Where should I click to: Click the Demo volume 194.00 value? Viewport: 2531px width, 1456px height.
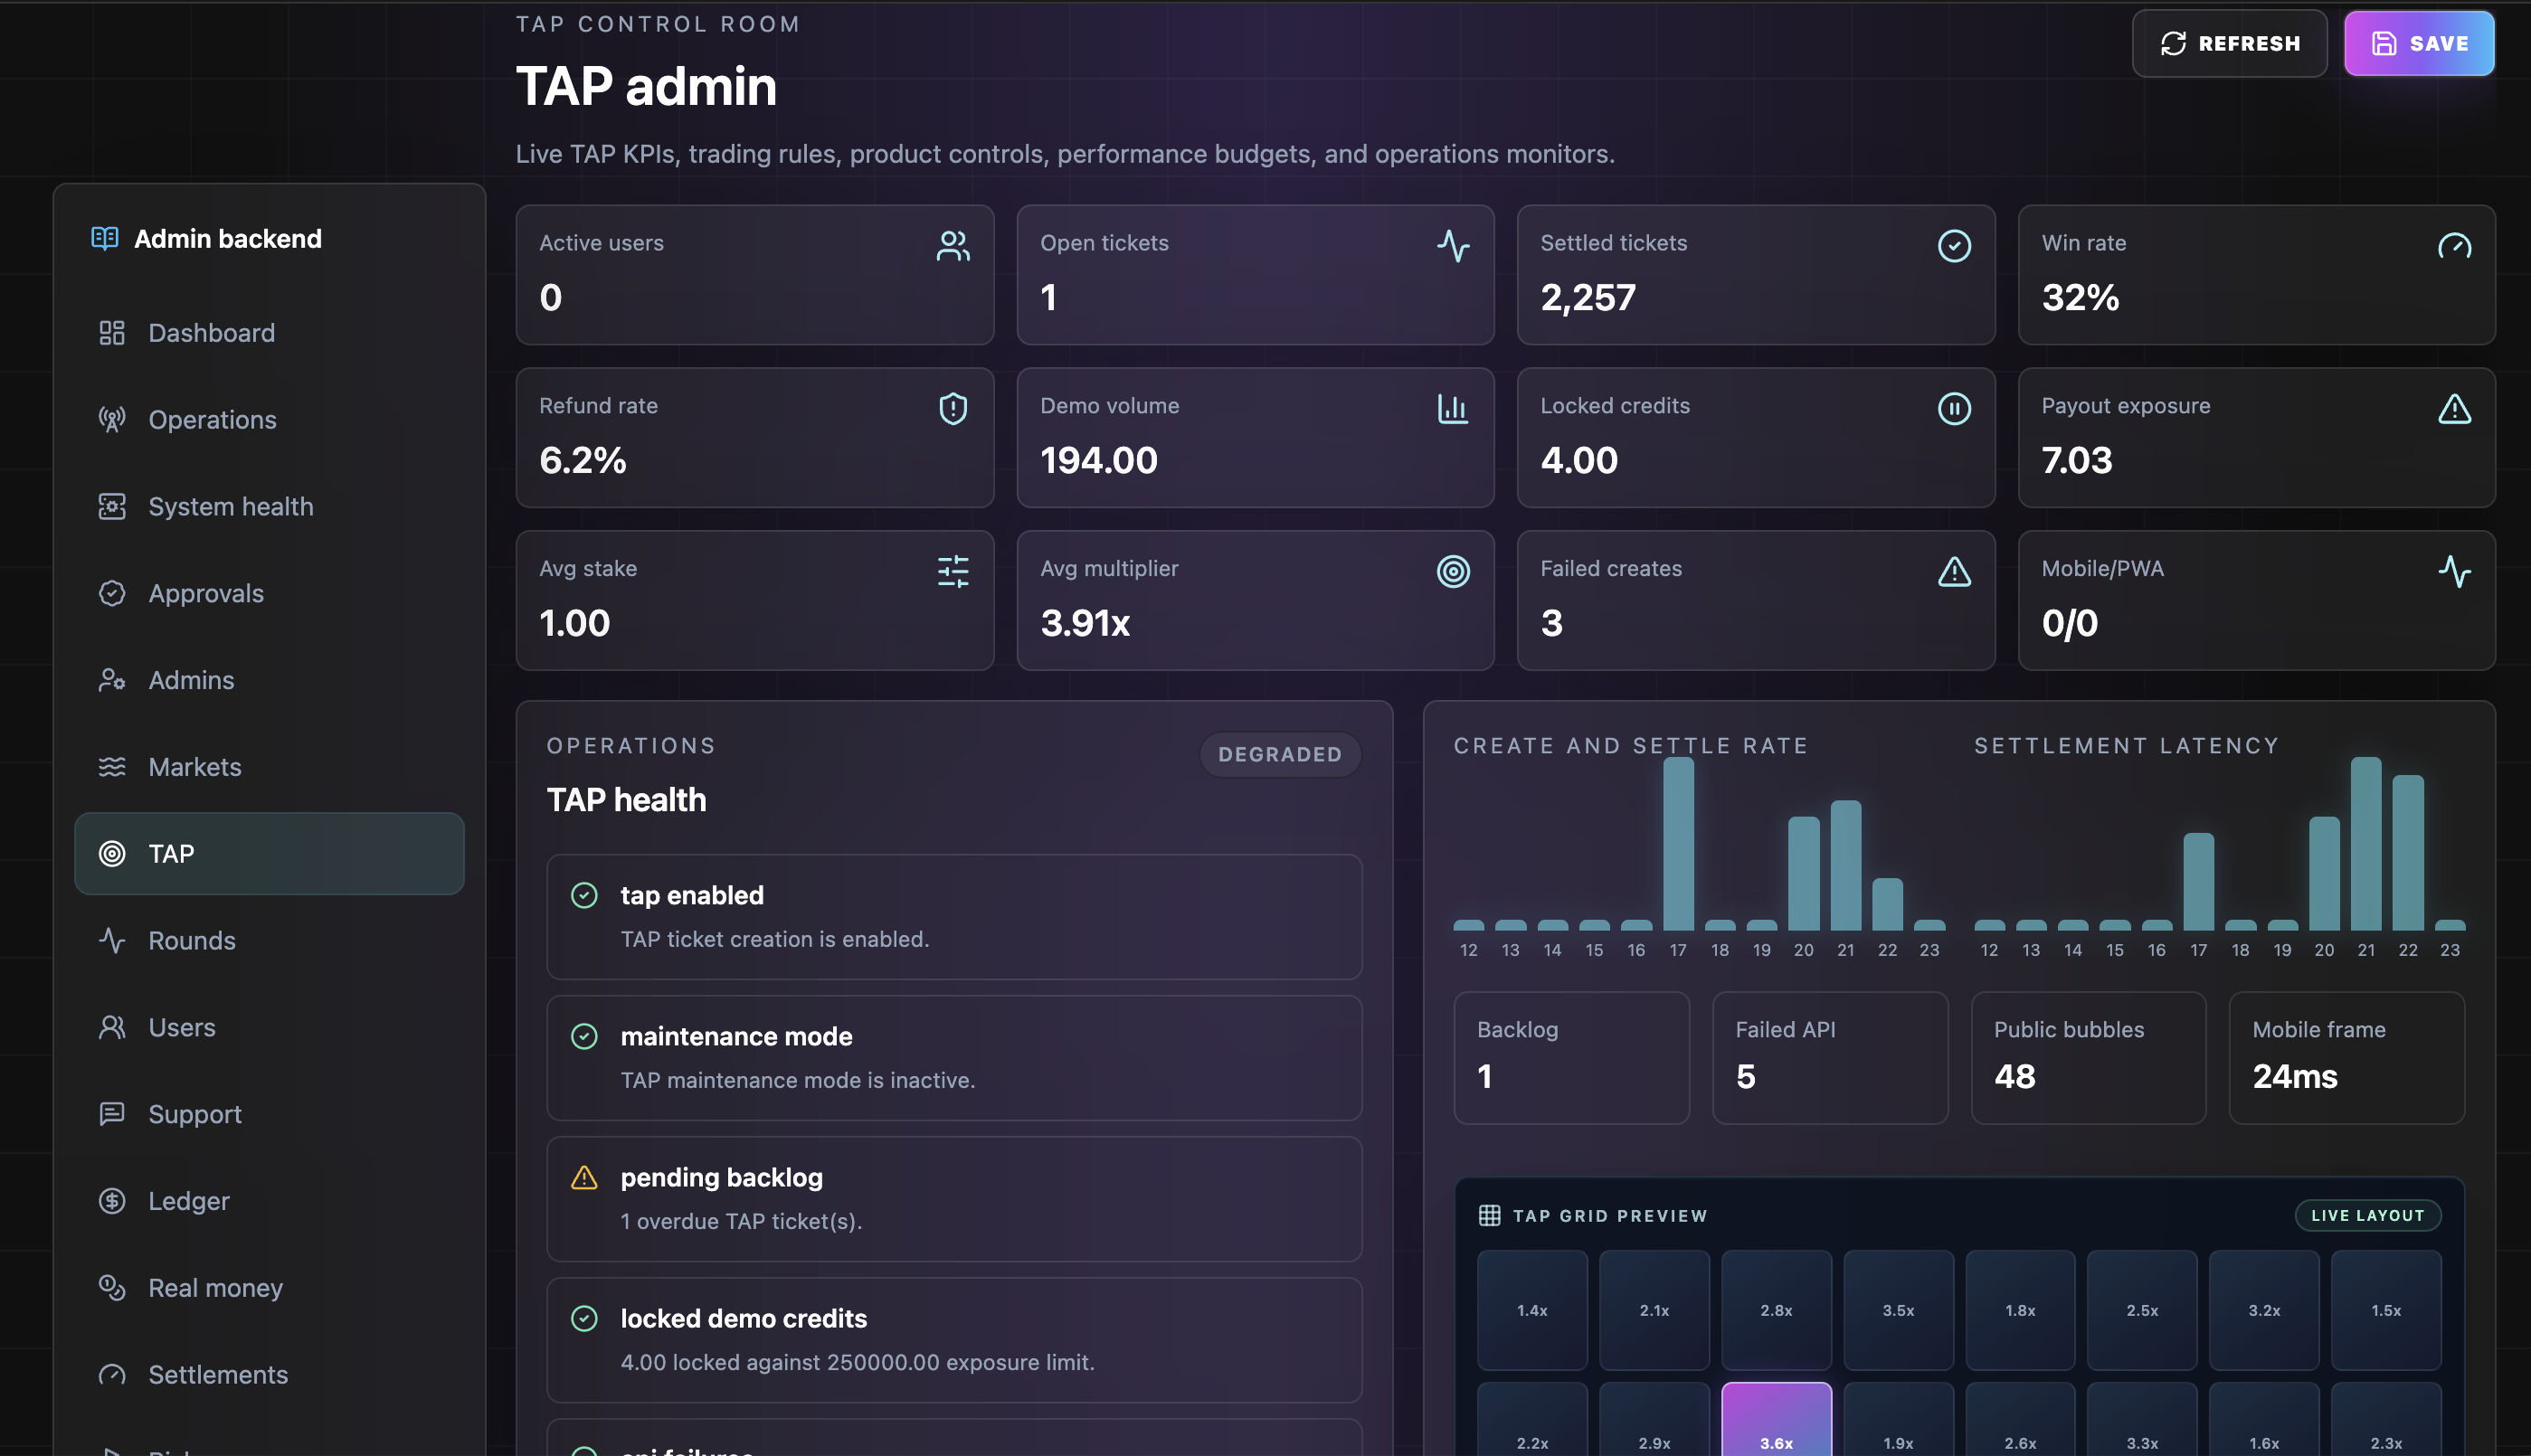(x=1098, y=460)
